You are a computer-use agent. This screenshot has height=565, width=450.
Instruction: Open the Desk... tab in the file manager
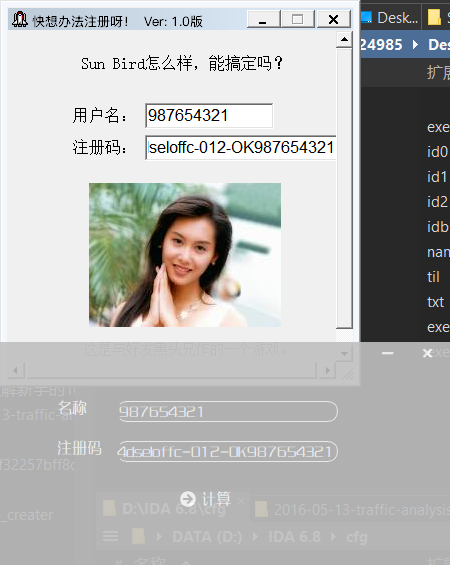(x=390, y=17)
